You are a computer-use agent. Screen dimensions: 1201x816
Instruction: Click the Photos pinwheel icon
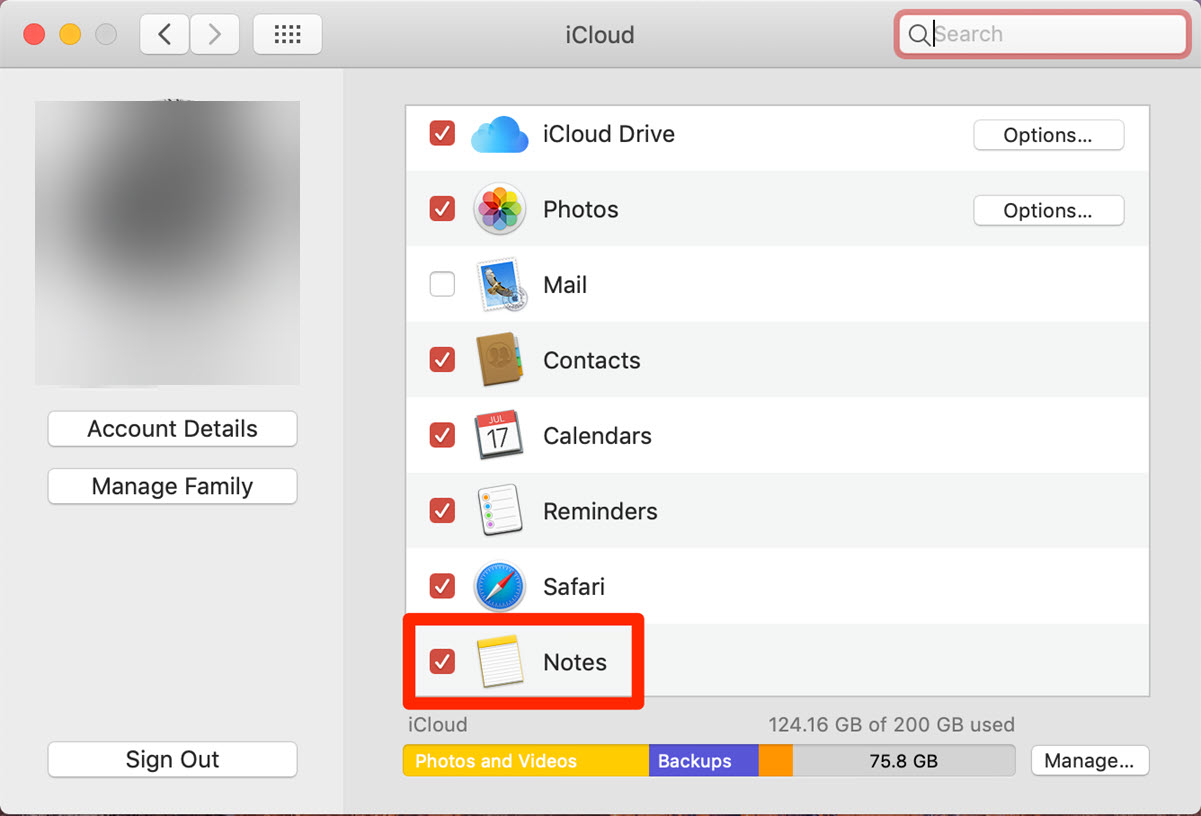click(500, 209)
